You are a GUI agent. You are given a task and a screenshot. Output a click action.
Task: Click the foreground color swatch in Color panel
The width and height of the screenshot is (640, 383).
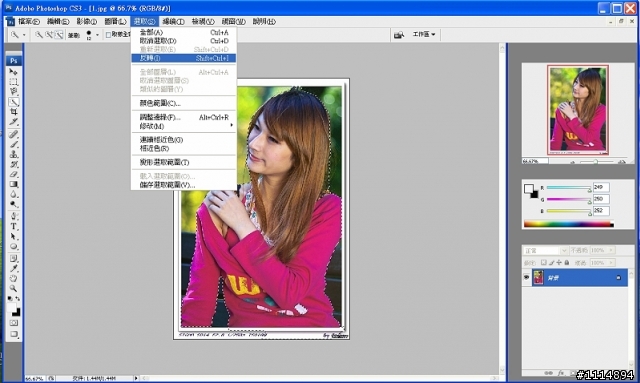coord(529,188)
